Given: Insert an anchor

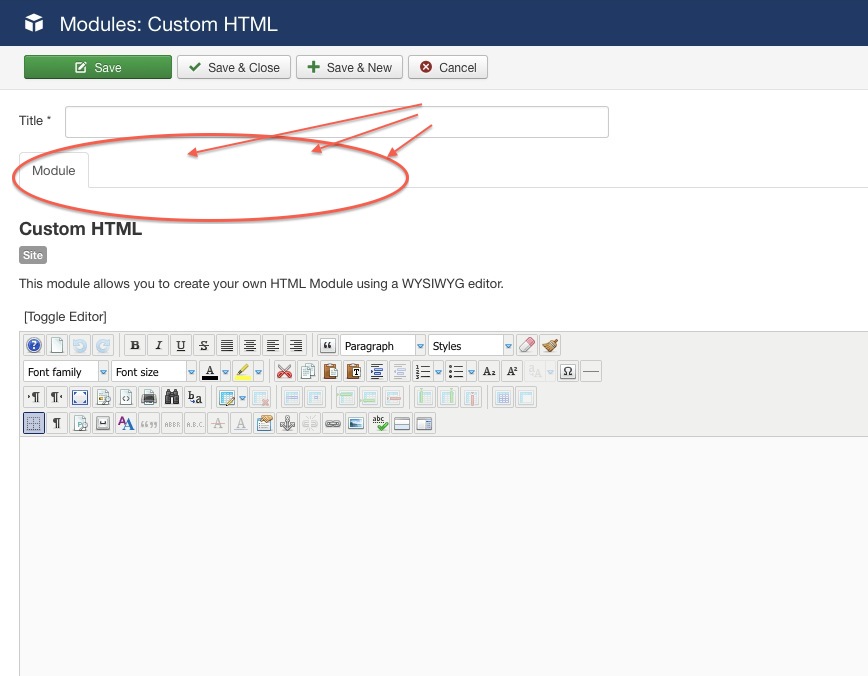Looking at the screenshot, I should [x=287, y=424].
